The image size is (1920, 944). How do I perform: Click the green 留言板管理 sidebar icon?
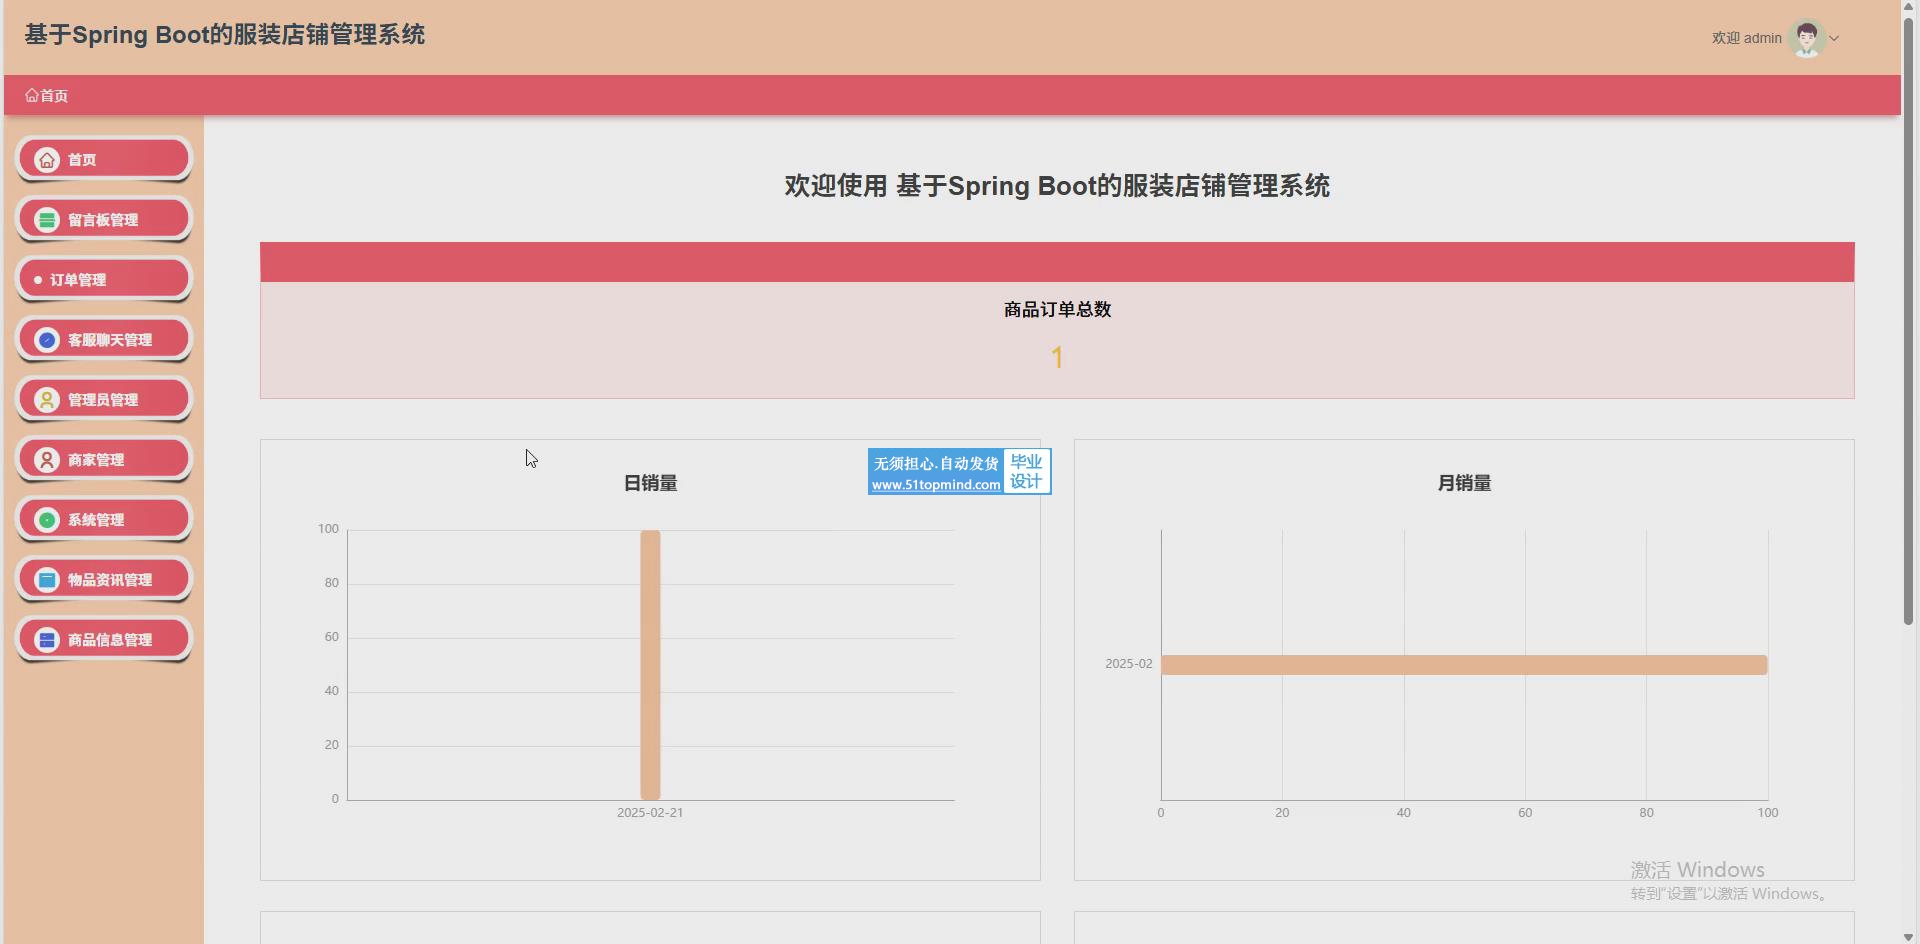point(47,220)
